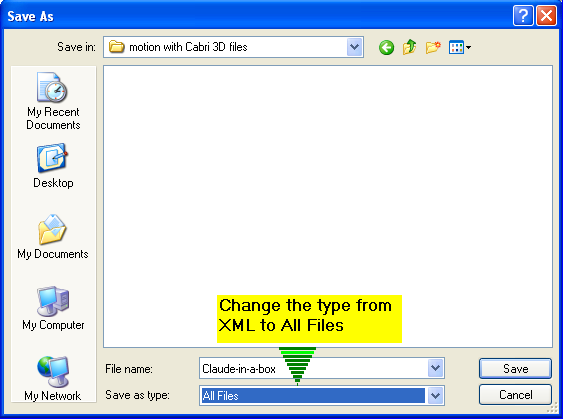Create a new folder
563x419 pixels.
coord(433,47)
